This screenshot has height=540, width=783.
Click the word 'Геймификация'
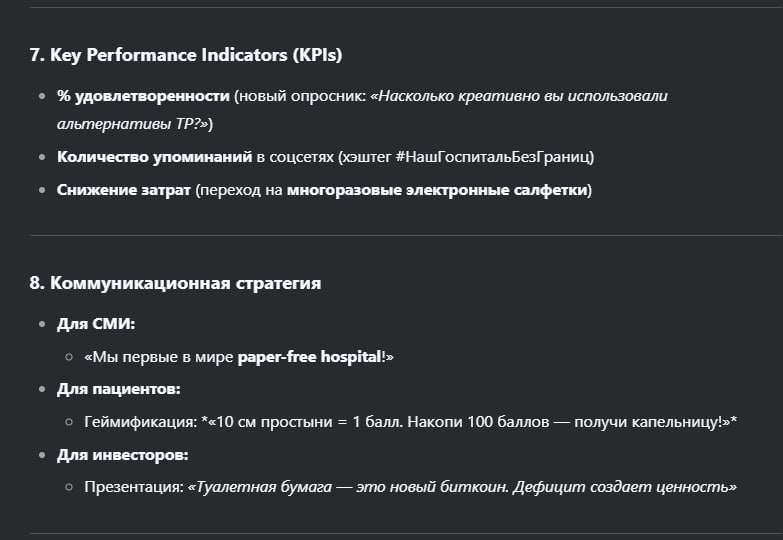pyautogui.click(x=139, y=422)
